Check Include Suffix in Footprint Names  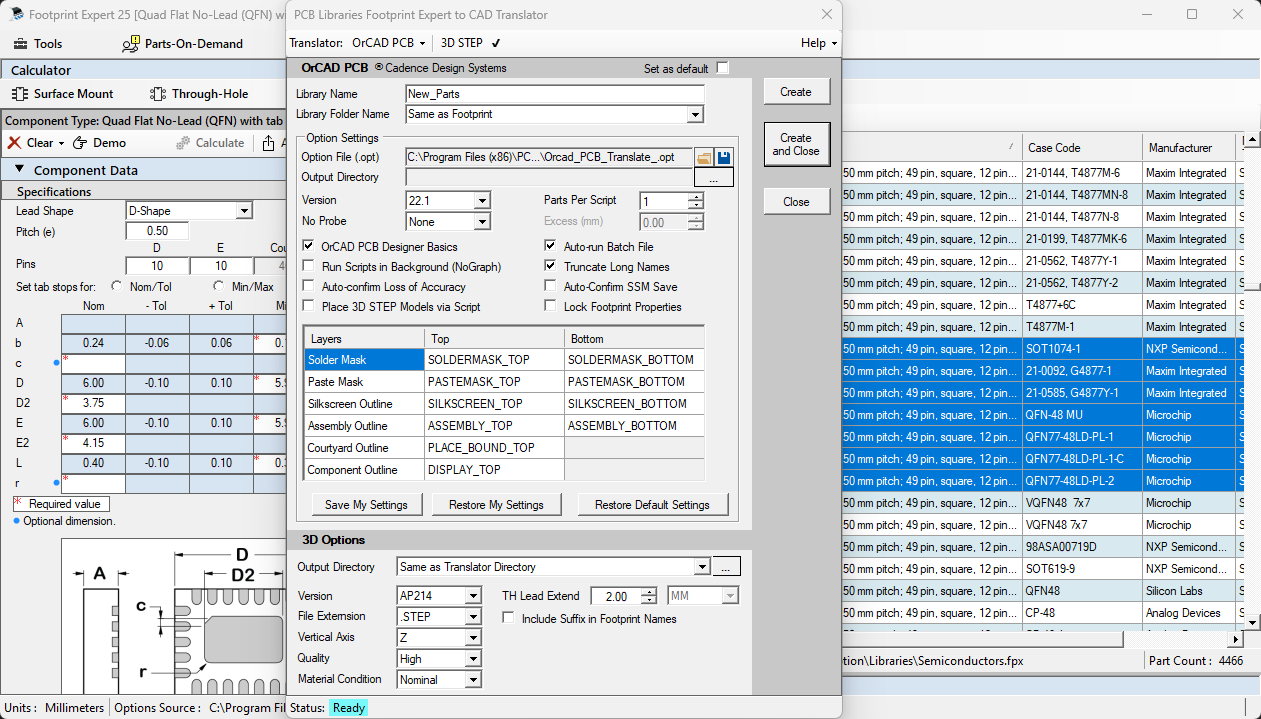[508, 618]
